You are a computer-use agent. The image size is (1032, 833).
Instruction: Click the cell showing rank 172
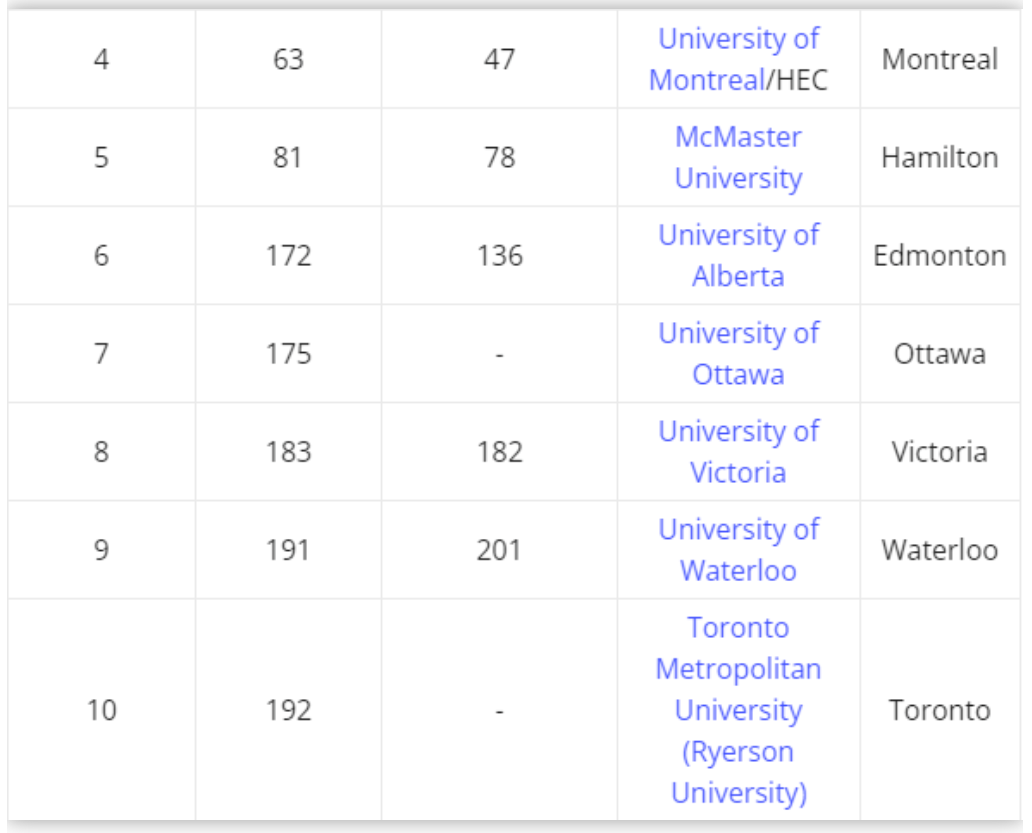[x=288, y=256]
